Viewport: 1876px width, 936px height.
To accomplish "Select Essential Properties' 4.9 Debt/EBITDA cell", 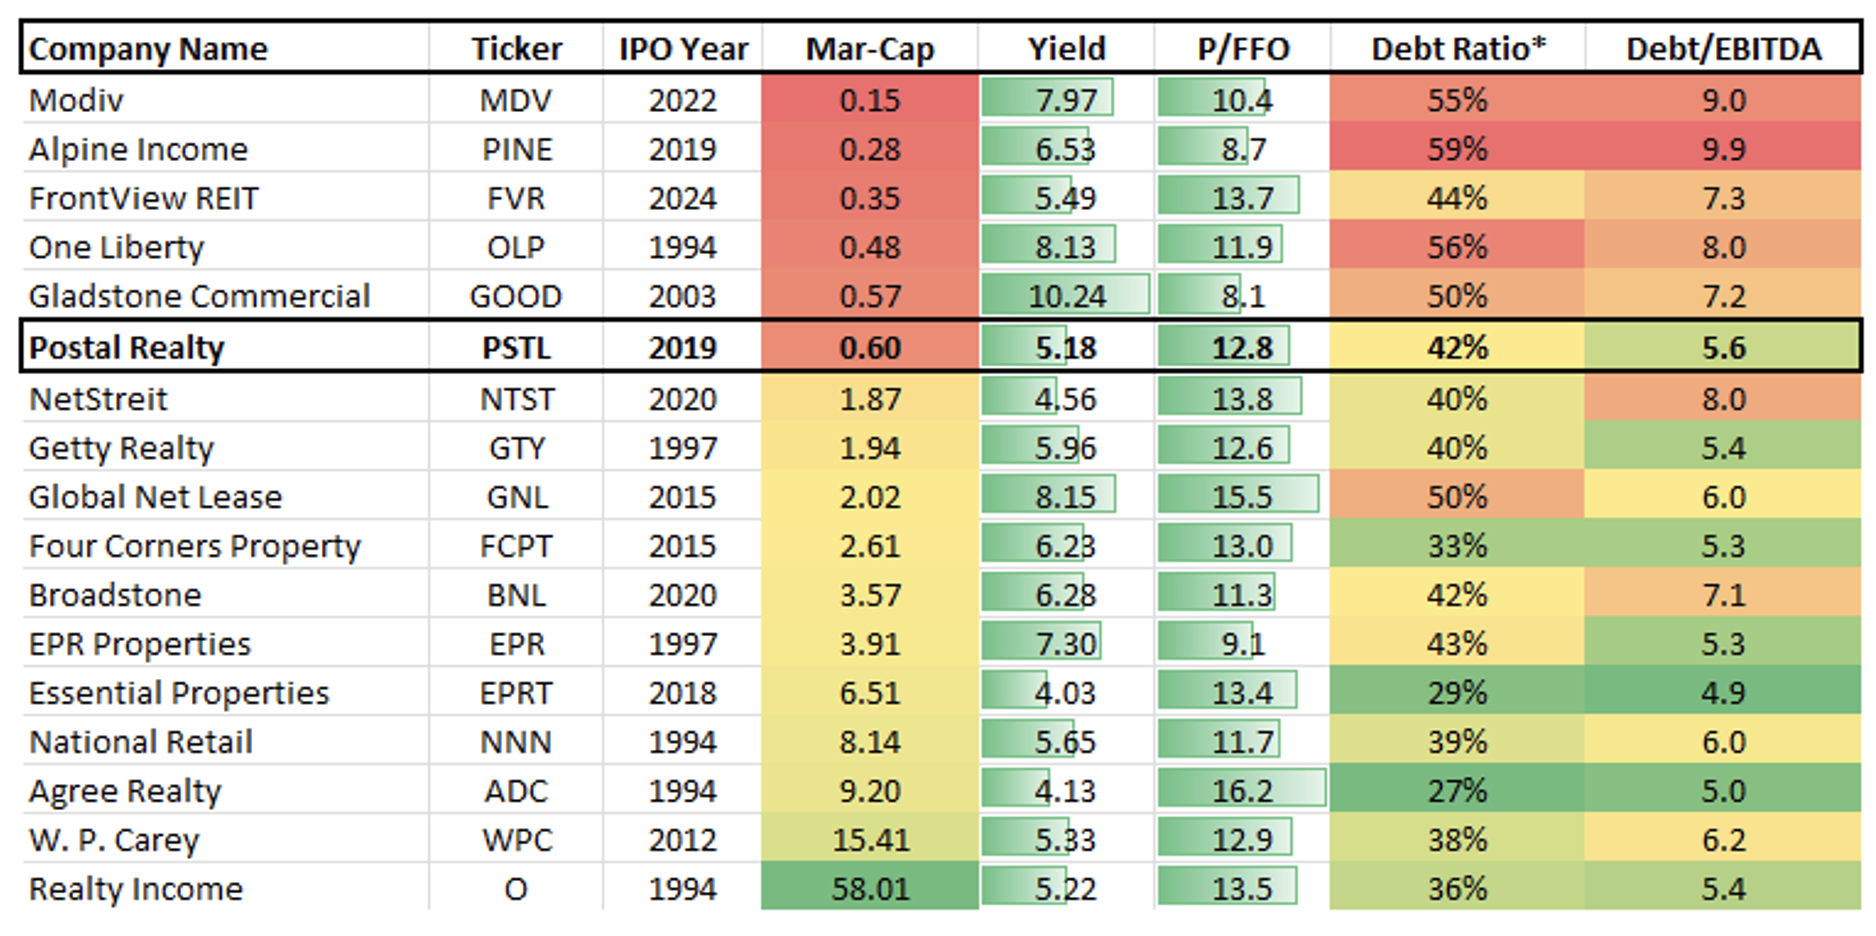I will click(1723, 693).
